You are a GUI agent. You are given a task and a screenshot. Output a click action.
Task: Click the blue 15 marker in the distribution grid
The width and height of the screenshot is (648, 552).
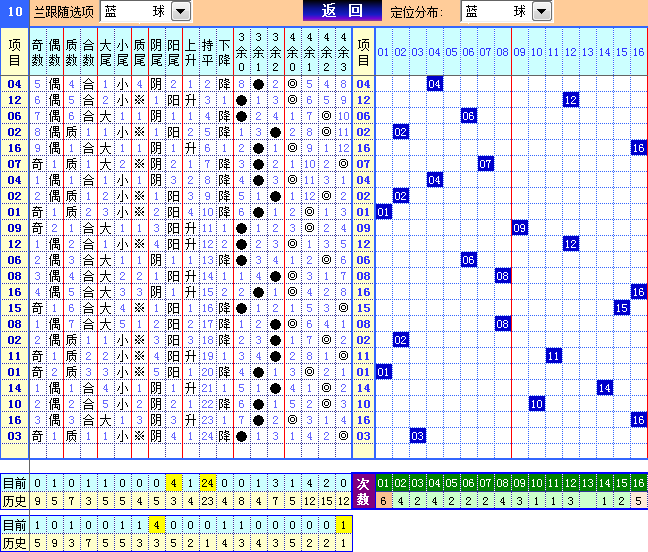[x=622, y=308]
